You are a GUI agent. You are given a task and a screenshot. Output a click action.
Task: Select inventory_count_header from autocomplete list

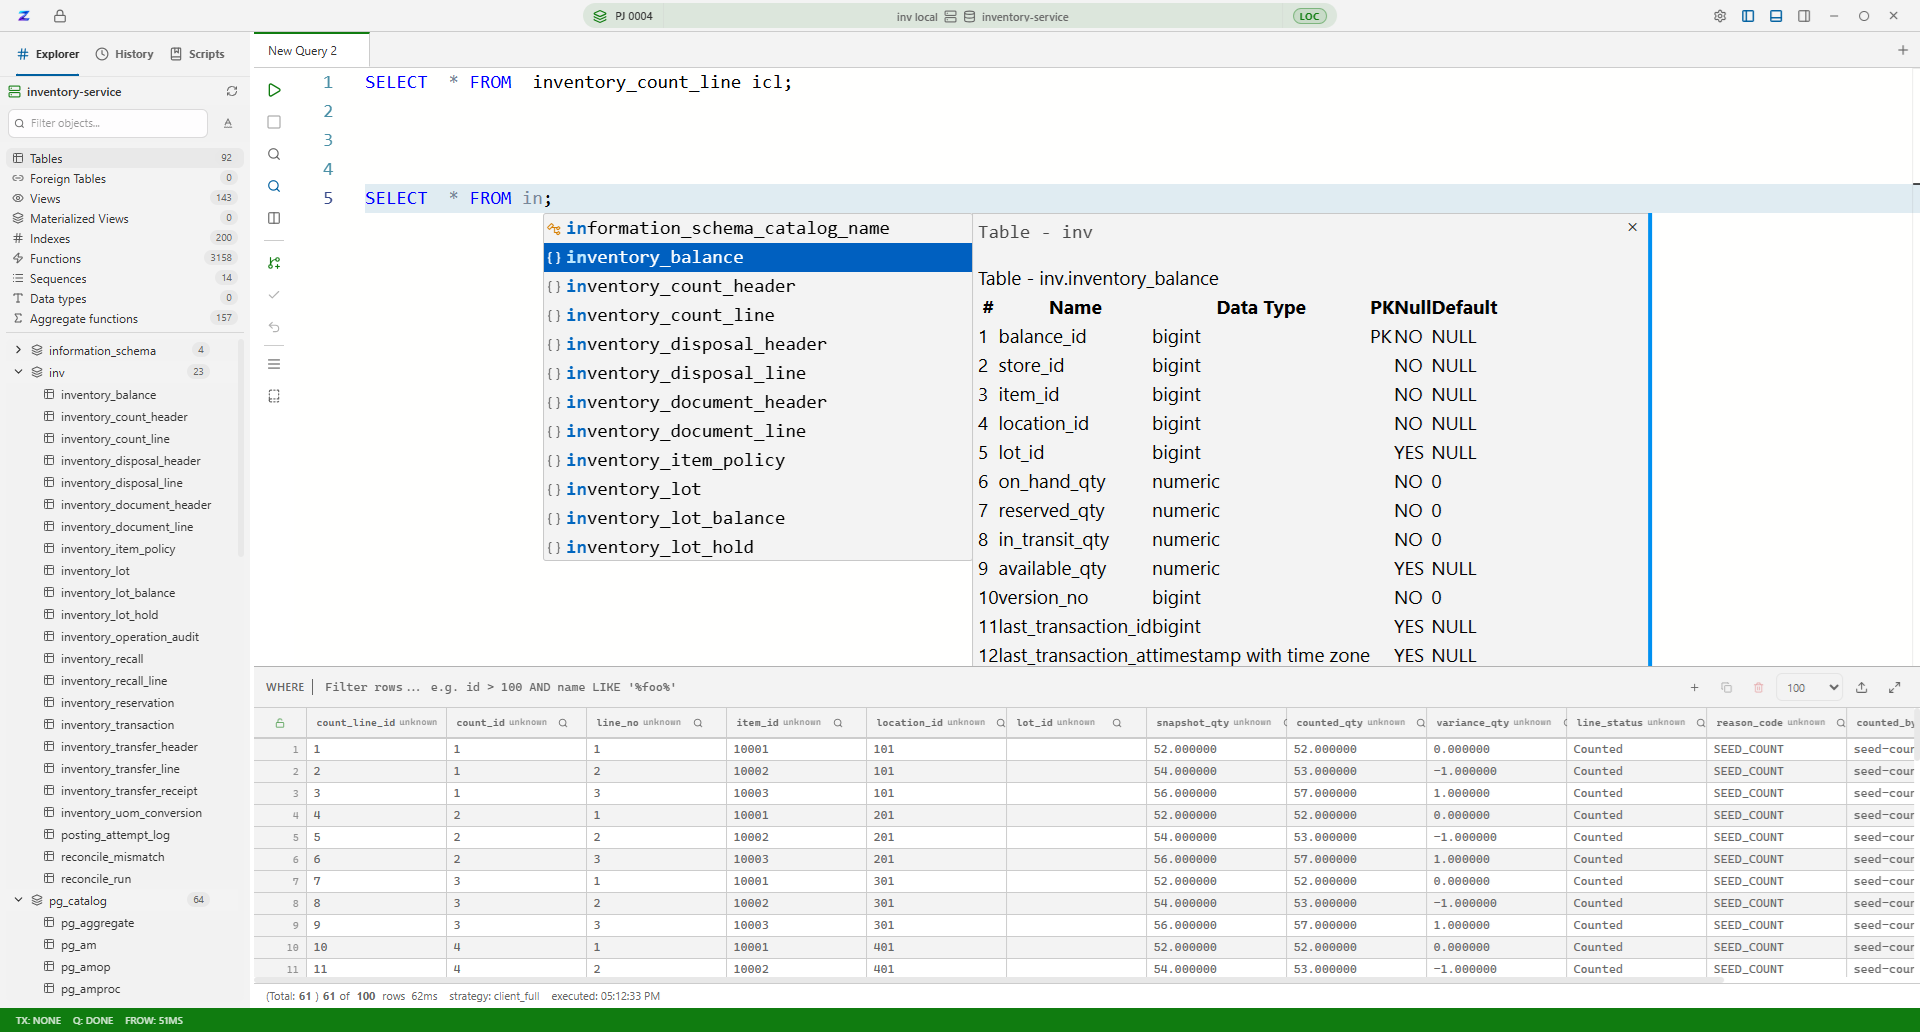click(680, 286)
